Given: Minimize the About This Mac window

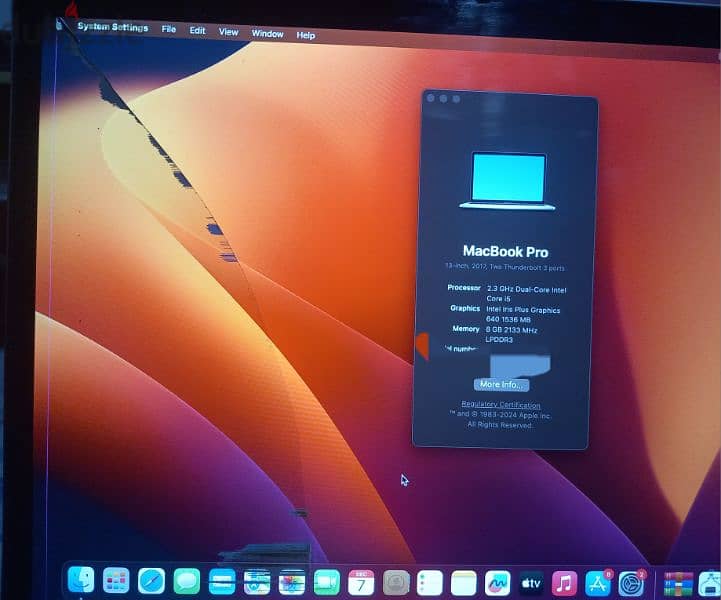Looking at the screenshot, I should click(443, 98).
